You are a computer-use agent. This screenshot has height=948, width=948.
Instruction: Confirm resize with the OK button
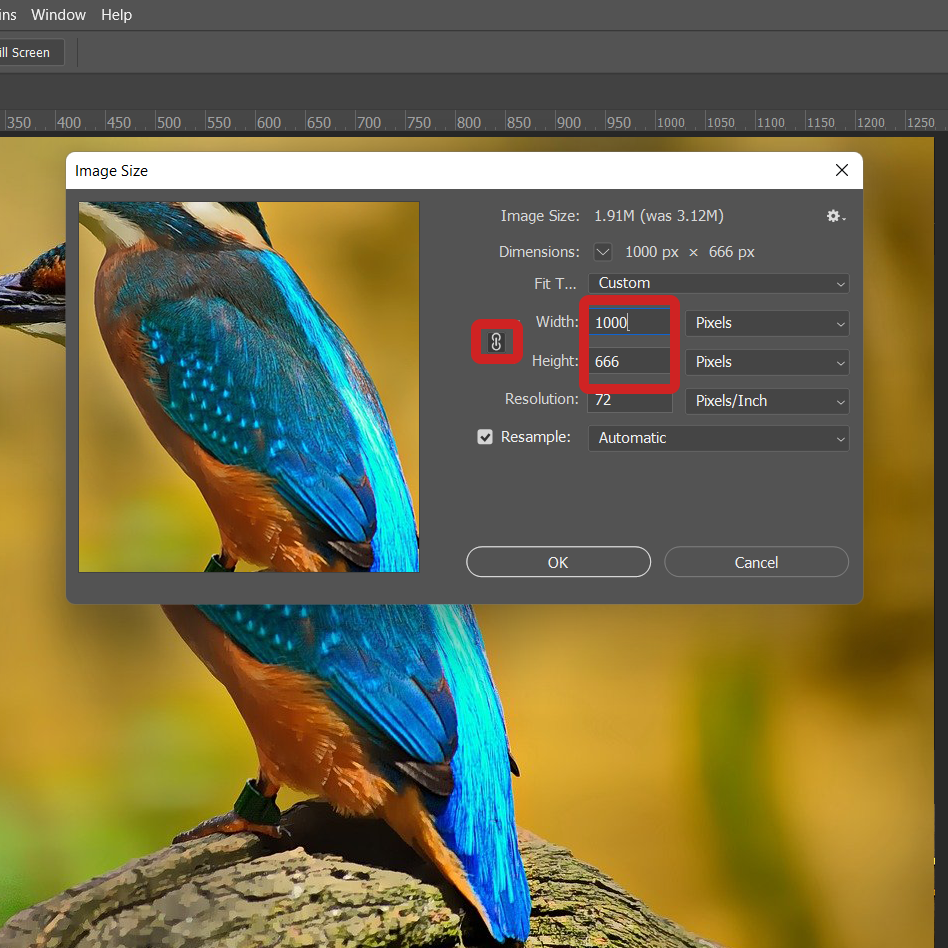coord(558,562)
